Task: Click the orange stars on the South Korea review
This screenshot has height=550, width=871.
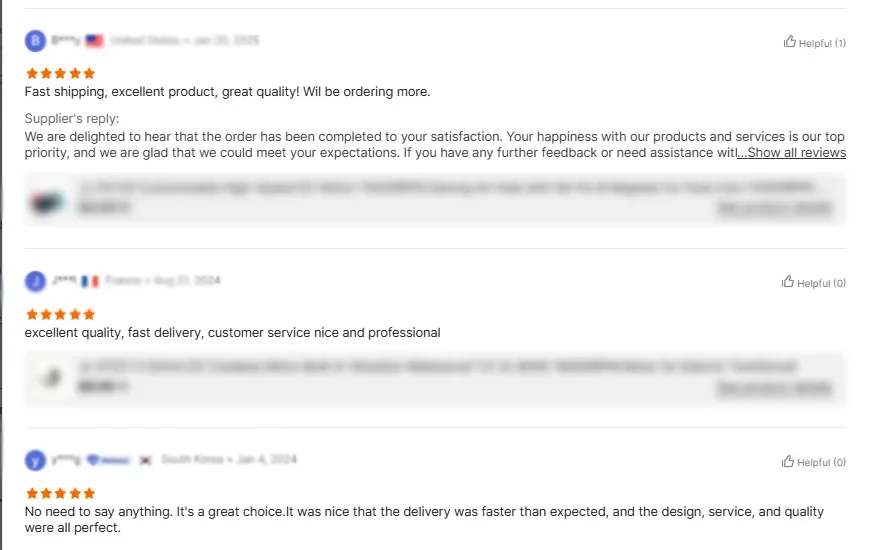Action: click(x=60, y=493)
